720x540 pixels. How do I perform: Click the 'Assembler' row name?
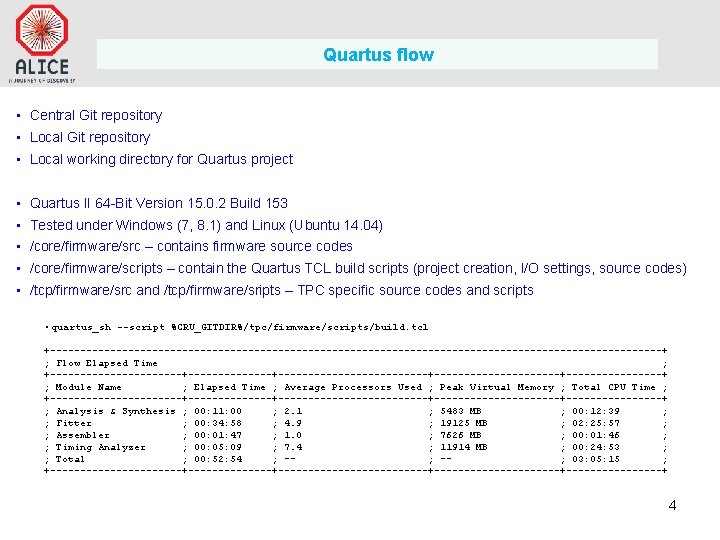pos(83,435)
